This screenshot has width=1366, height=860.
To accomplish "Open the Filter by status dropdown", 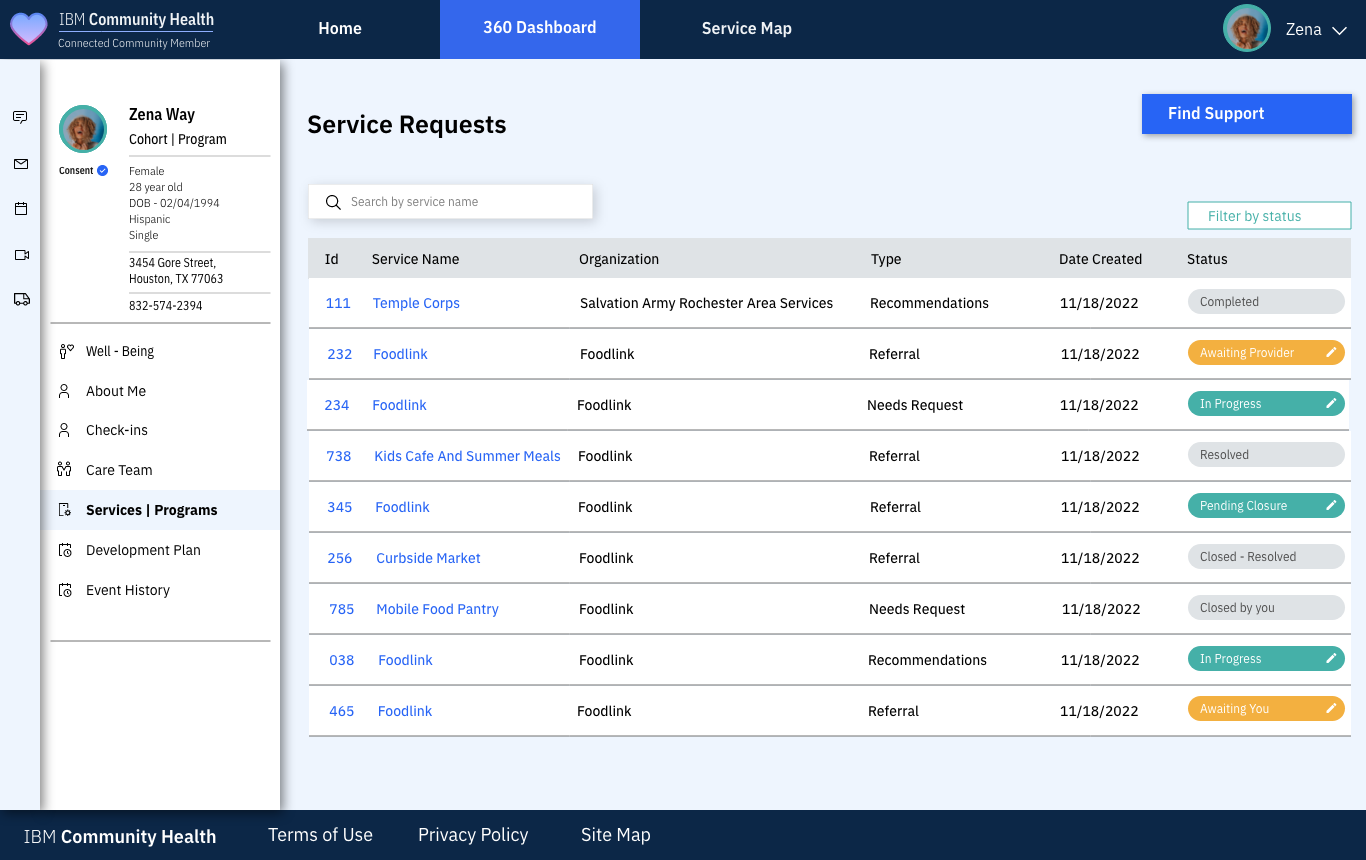I will pos(1269,216).
